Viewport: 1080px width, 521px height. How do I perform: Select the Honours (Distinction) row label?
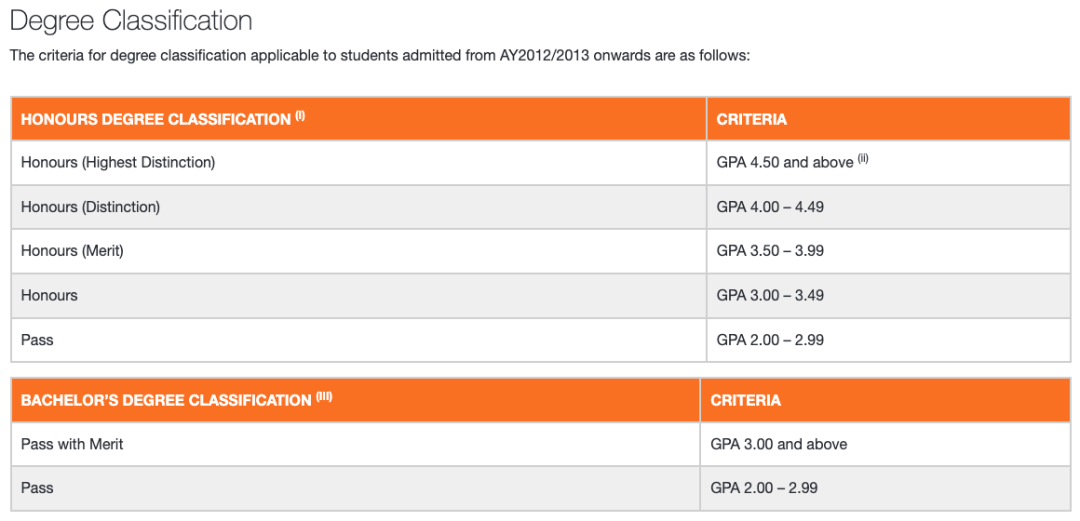point(90,207)
